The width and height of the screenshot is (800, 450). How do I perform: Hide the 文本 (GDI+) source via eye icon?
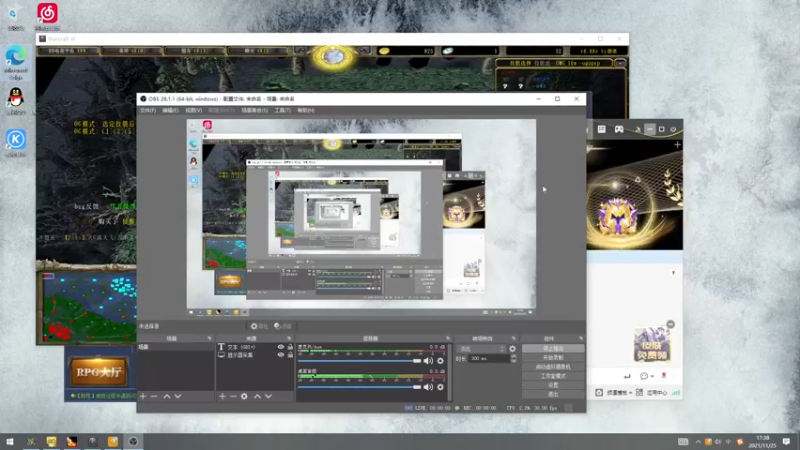point(281,347)
